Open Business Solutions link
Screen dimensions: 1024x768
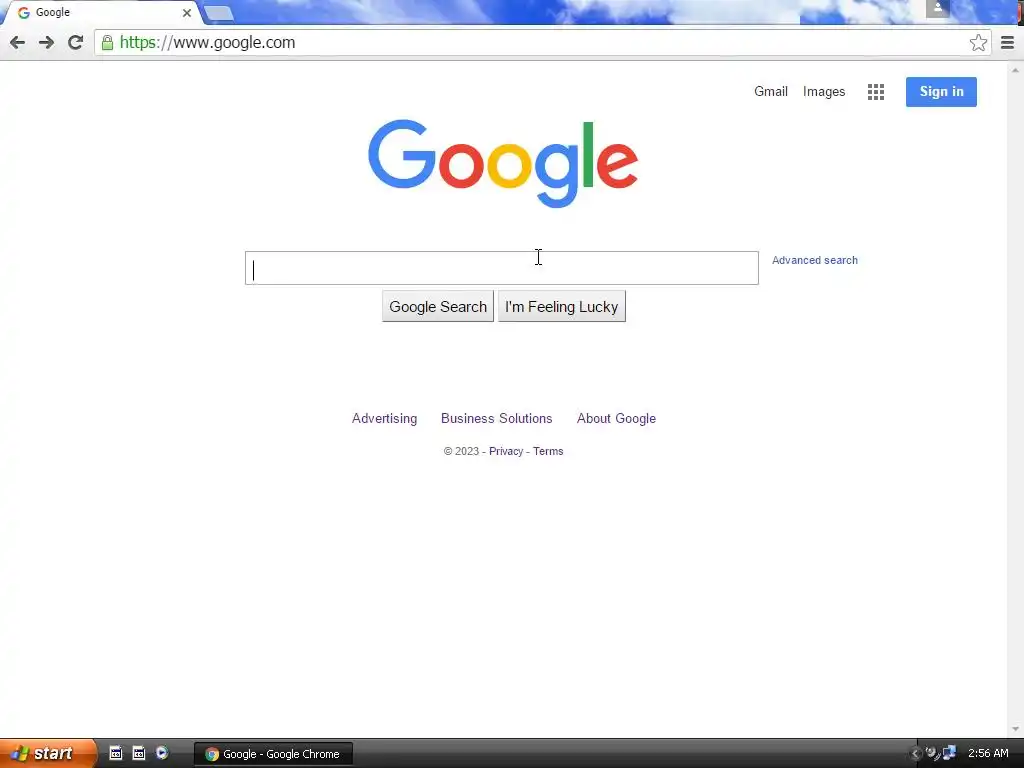496,419
